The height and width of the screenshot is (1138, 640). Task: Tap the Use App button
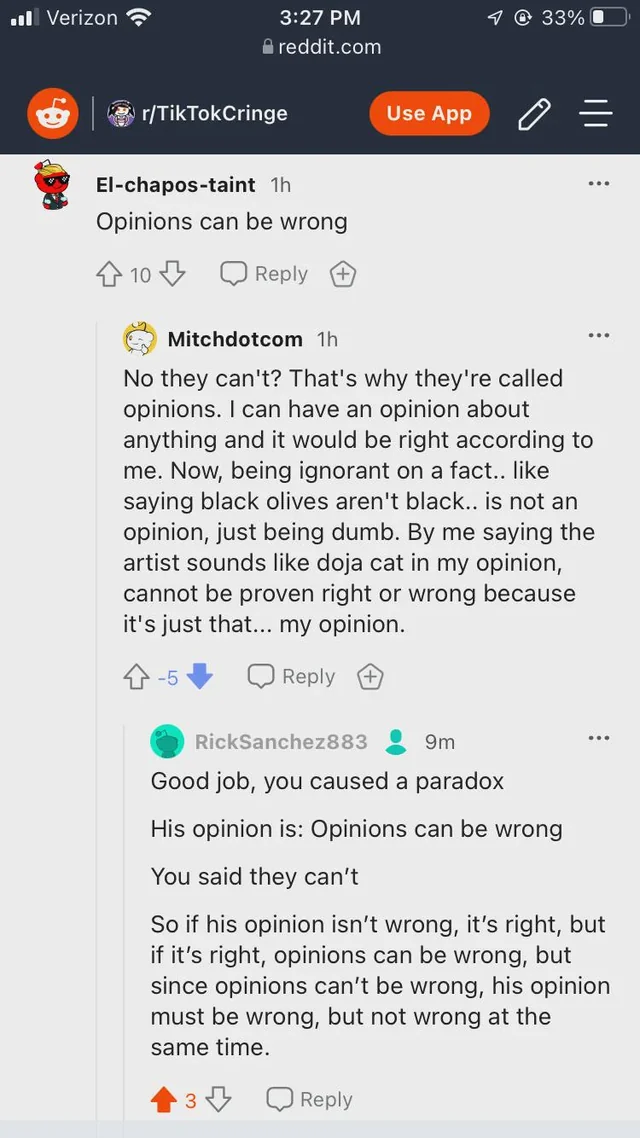[429, 113]
